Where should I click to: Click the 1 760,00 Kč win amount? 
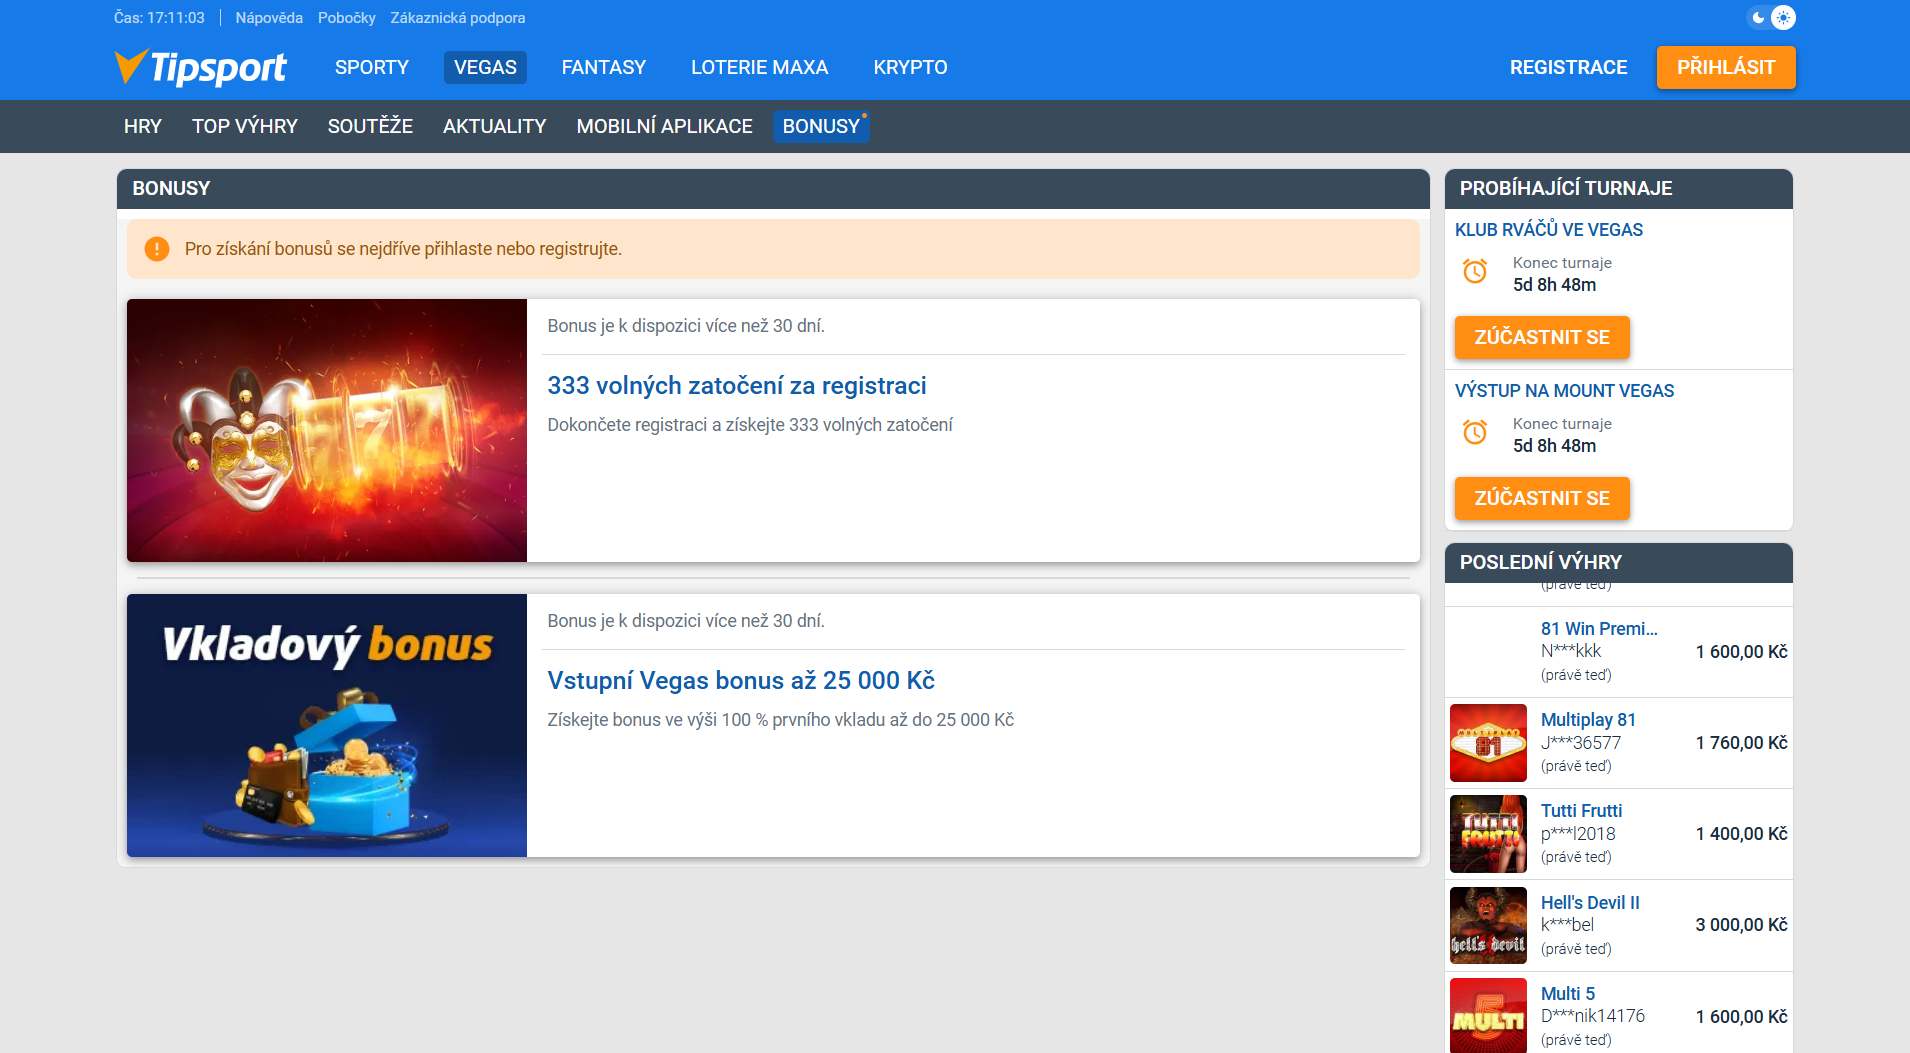click(1741, 743)
